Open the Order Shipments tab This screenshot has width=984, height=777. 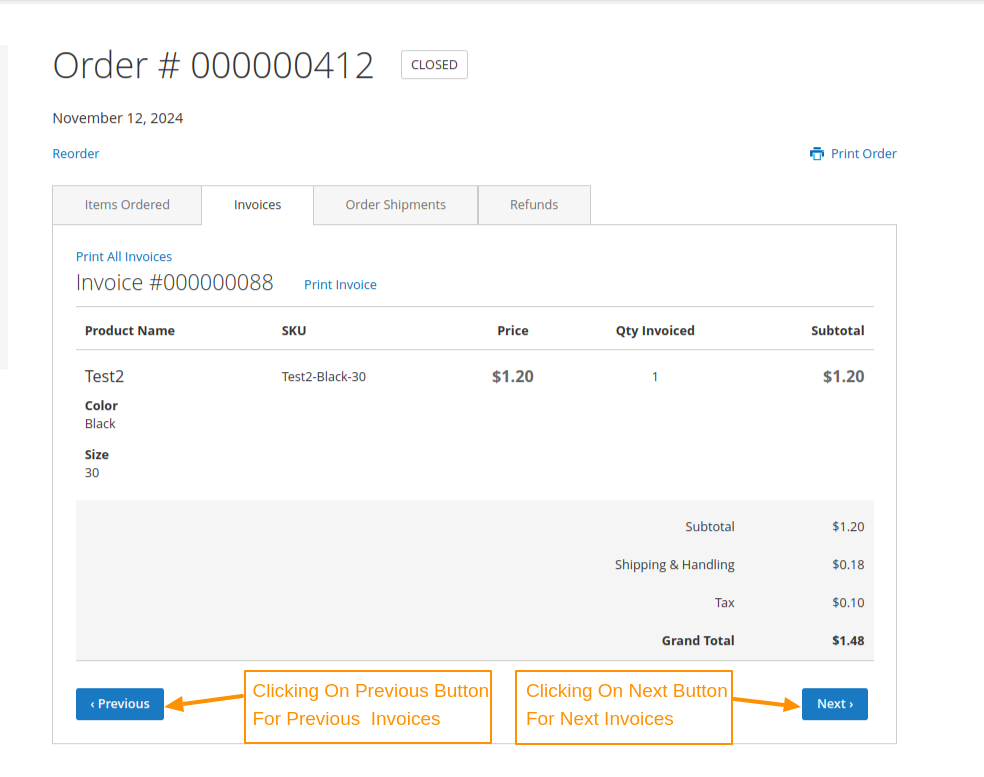coord(395,205)
